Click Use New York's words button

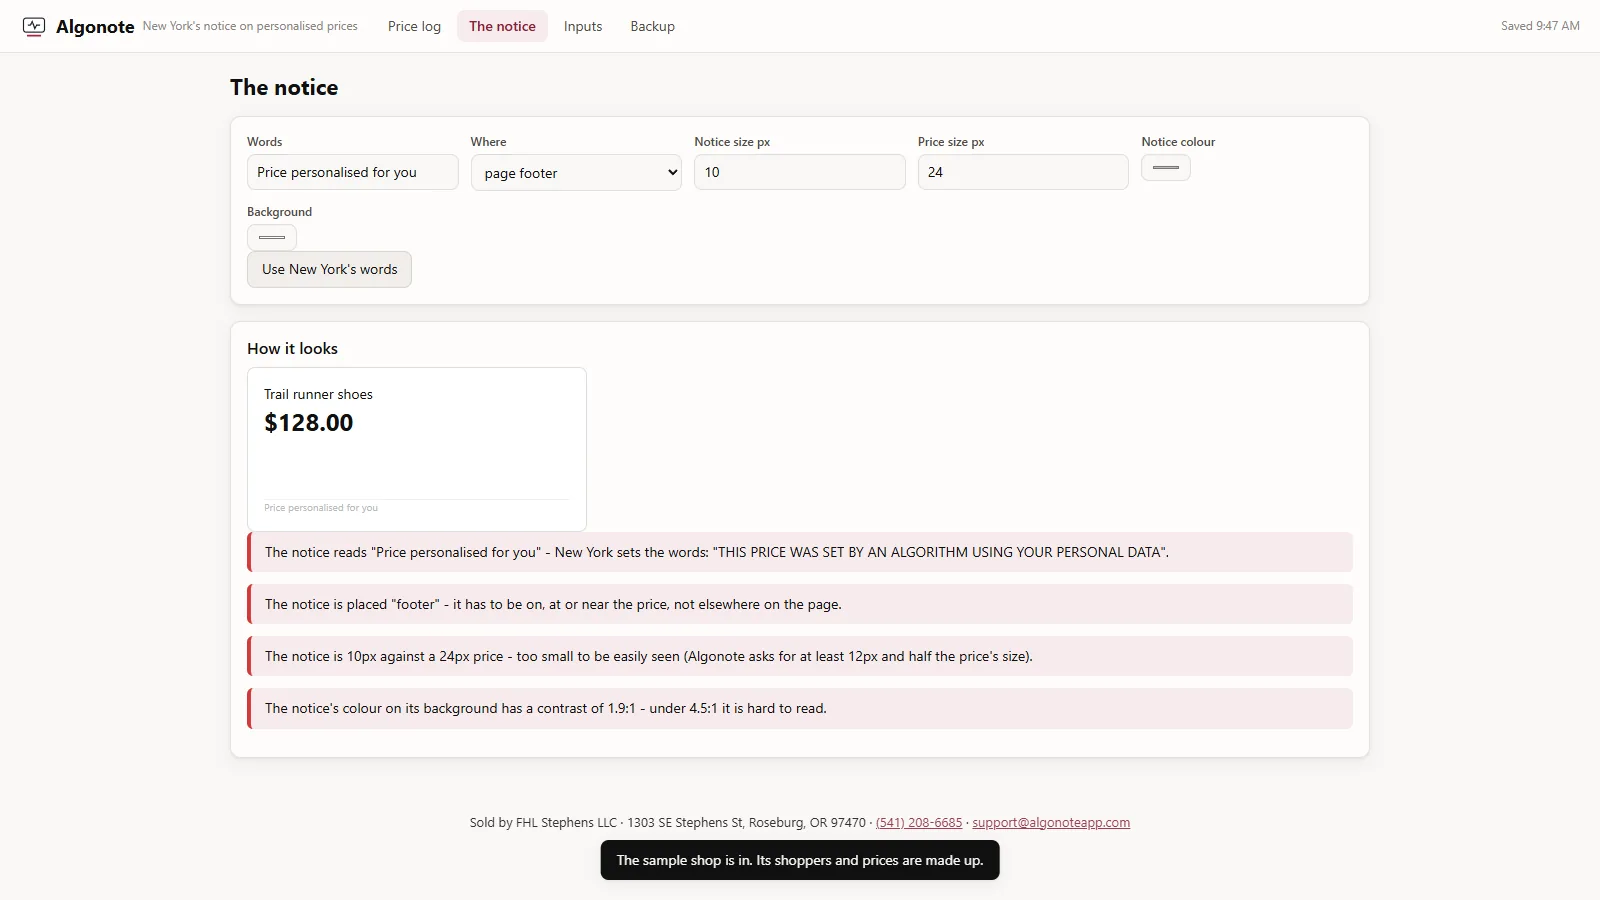pyautogui.click(x=329, y=269)
